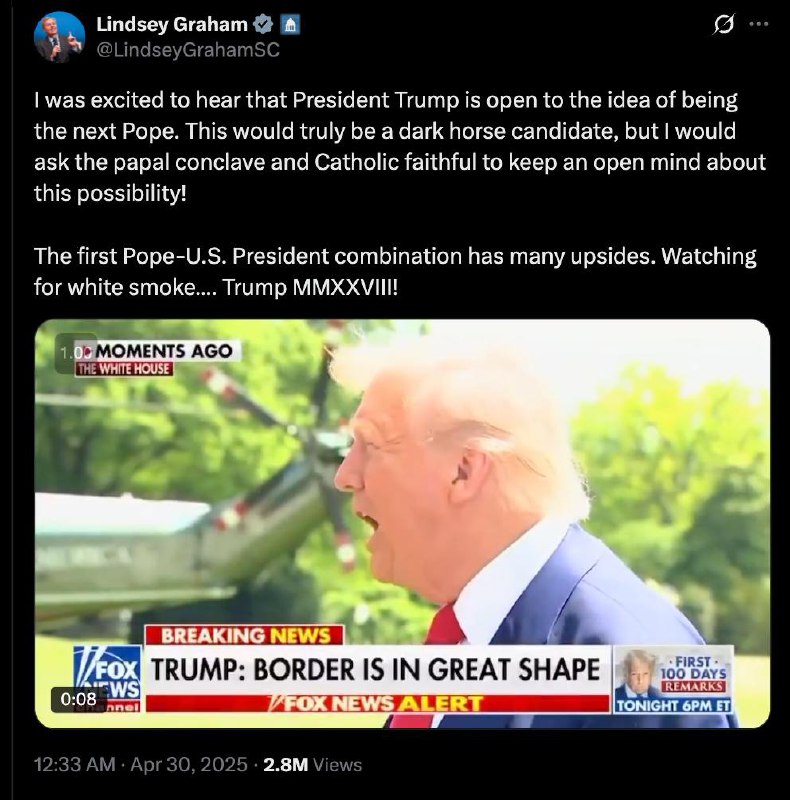This screenshot has height=800, width=790.
Task: Click the blue verified checkmark badge
Action: [263, 24]
